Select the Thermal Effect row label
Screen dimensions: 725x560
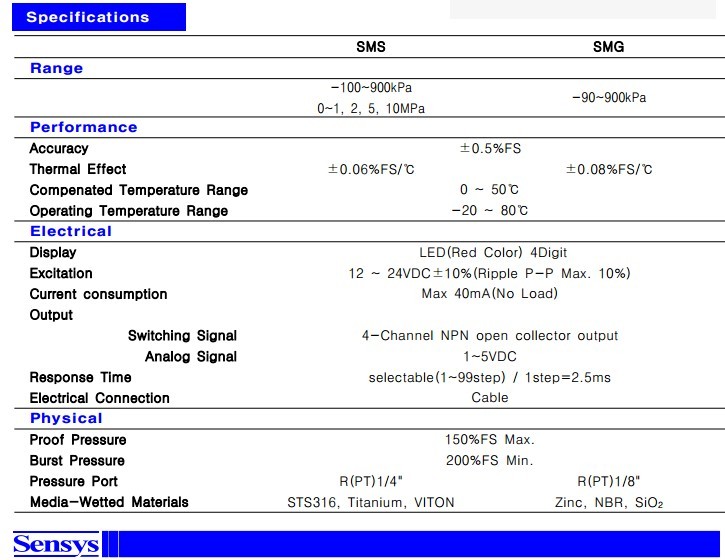coord(78,169)
